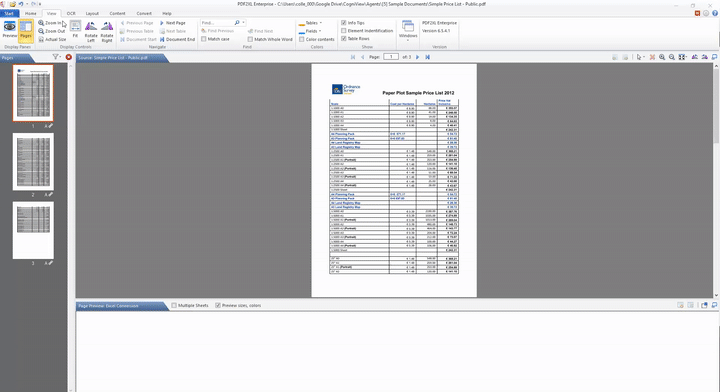Toggle the Pages pane button
The image size is (720, 392).
[x=26, y=30]
